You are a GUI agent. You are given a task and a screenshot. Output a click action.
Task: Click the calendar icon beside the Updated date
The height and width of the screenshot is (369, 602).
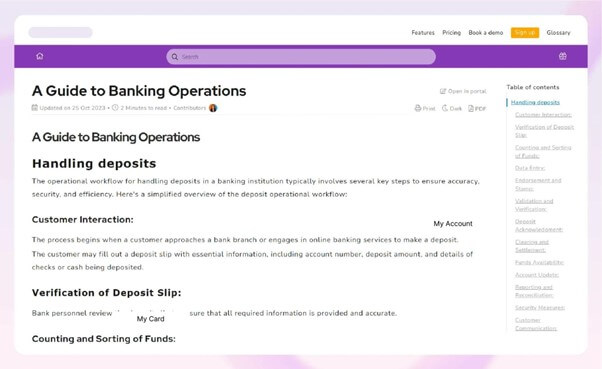[35, 108]
